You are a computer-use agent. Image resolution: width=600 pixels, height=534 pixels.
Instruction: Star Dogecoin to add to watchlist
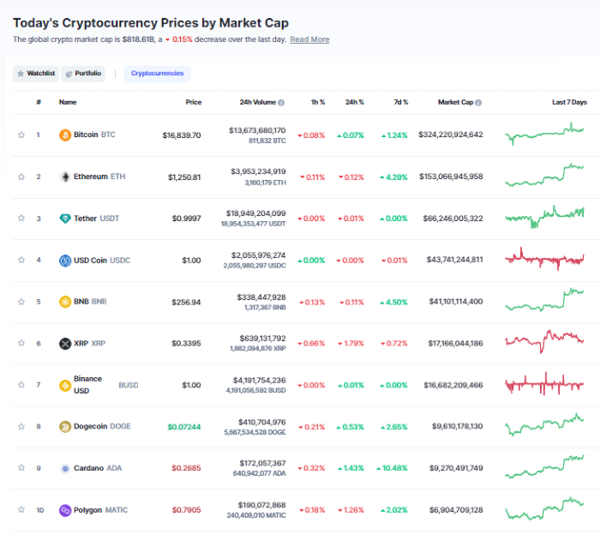tap(21, 426)
